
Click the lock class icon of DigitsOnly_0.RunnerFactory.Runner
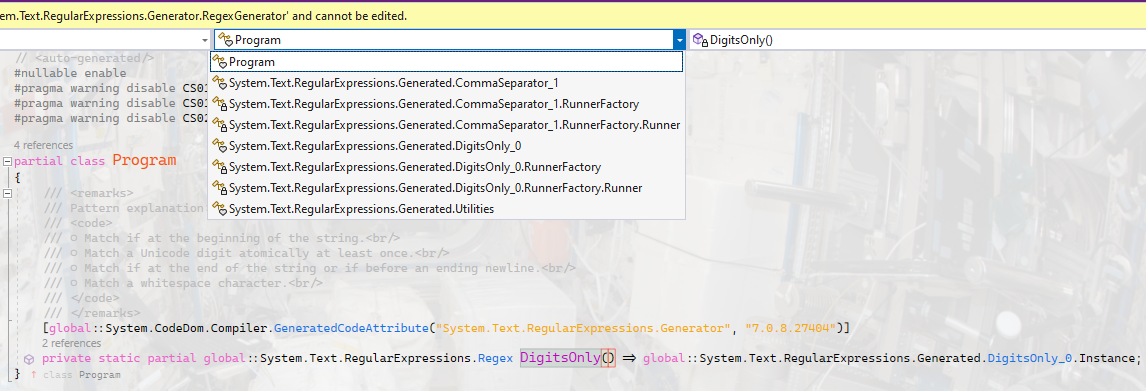click(x=219, y=188)
